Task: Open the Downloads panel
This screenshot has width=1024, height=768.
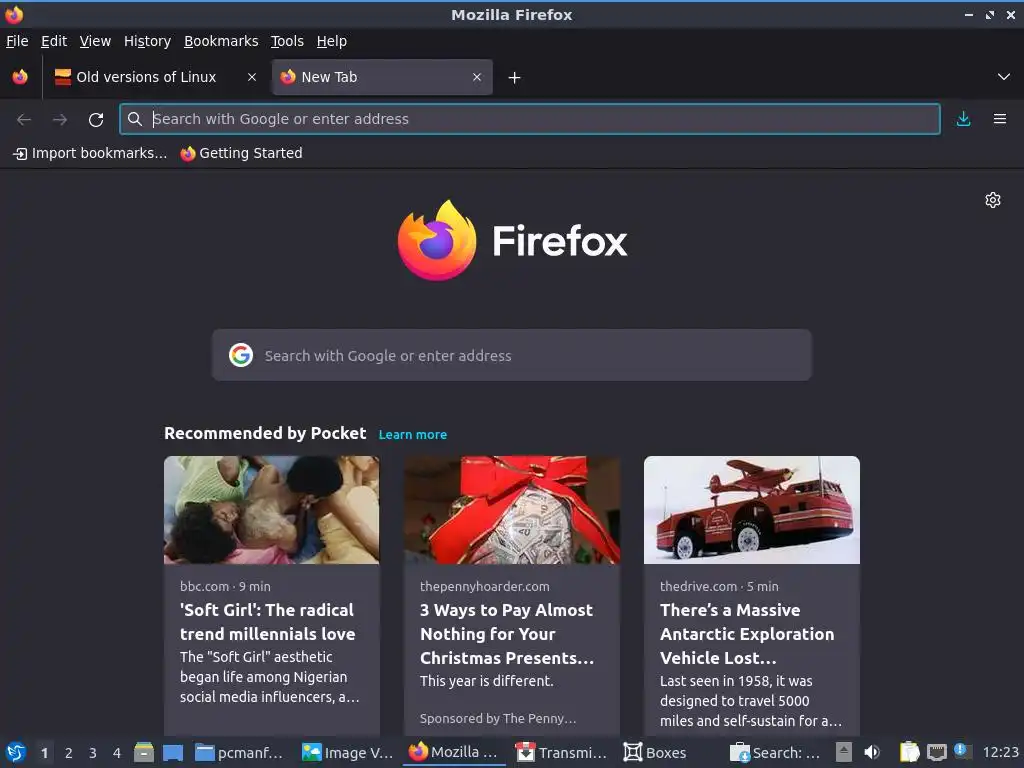Action: click(963, 119)
